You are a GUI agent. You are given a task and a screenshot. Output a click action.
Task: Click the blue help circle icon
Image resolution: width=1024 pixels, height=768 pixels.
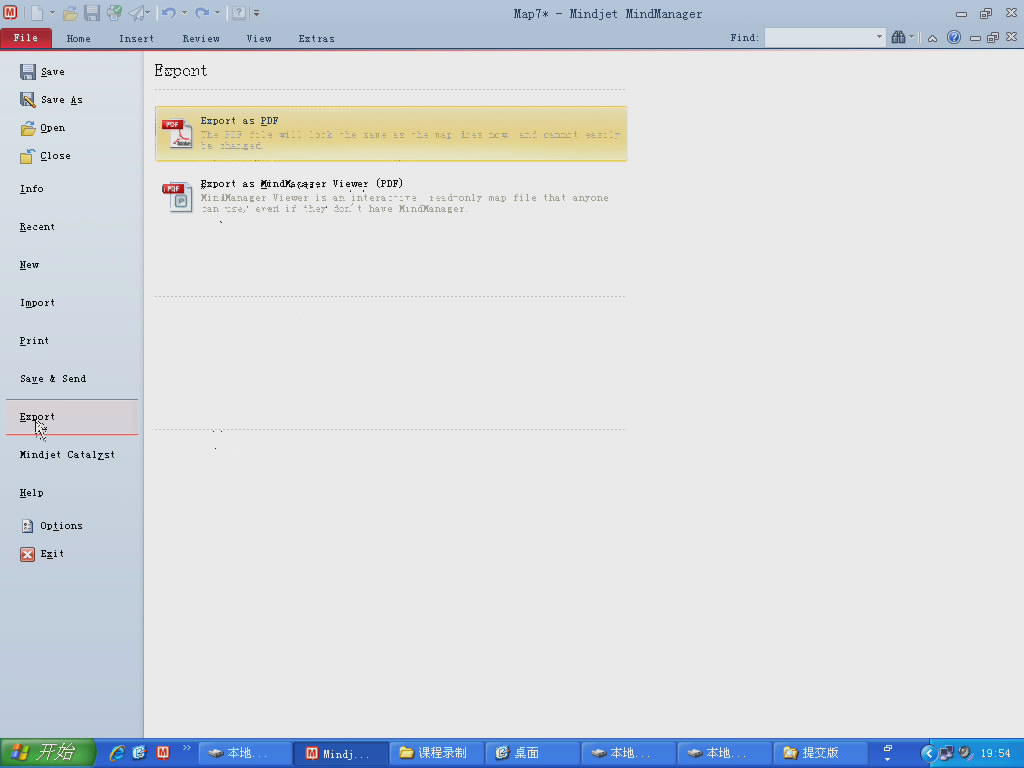[954, 37]
